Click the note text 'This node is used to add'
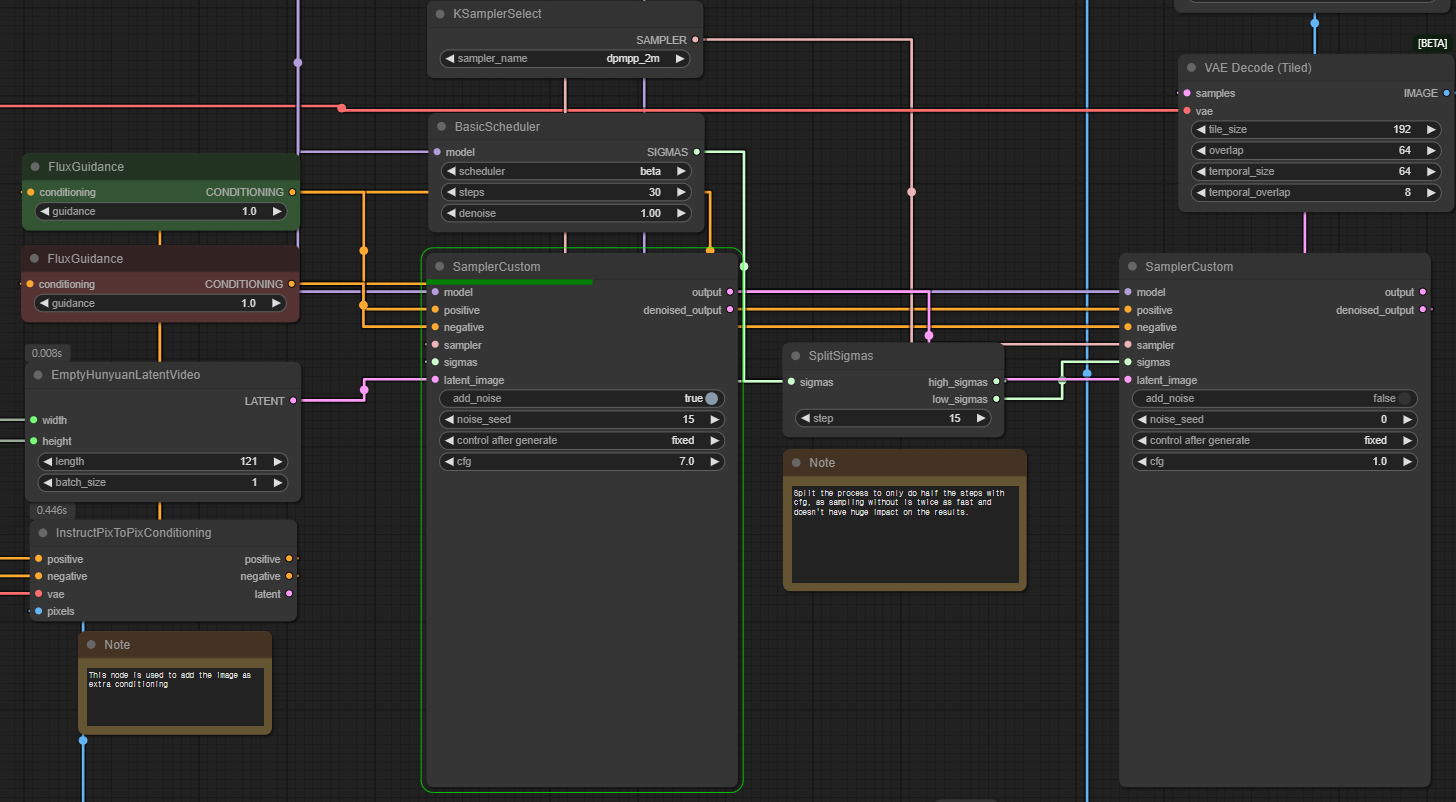This screenshot has width=1456, height=802. [170, 680]
